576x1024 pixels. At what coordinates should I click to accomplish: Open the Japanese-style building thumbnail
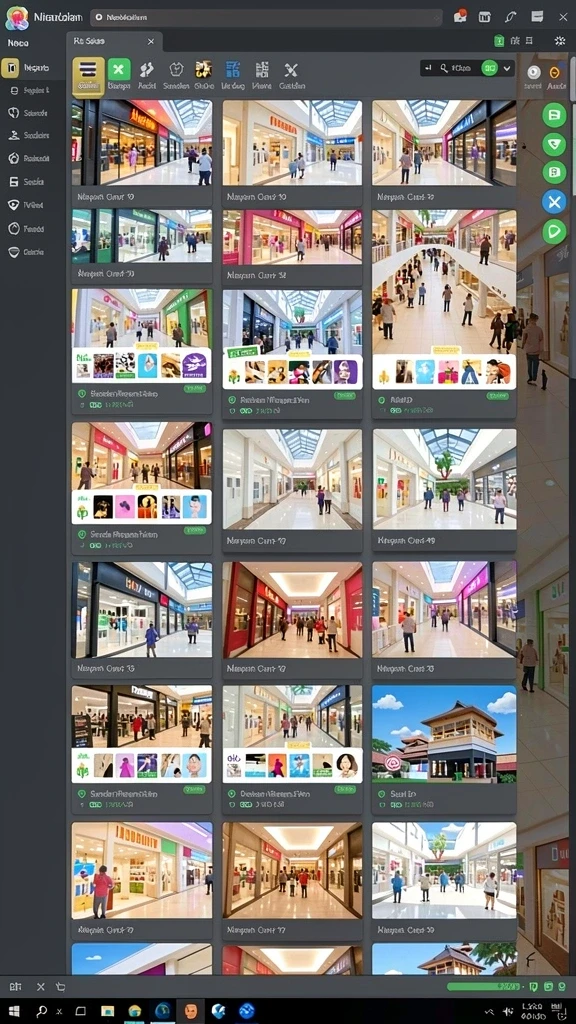tap(444, 733)
